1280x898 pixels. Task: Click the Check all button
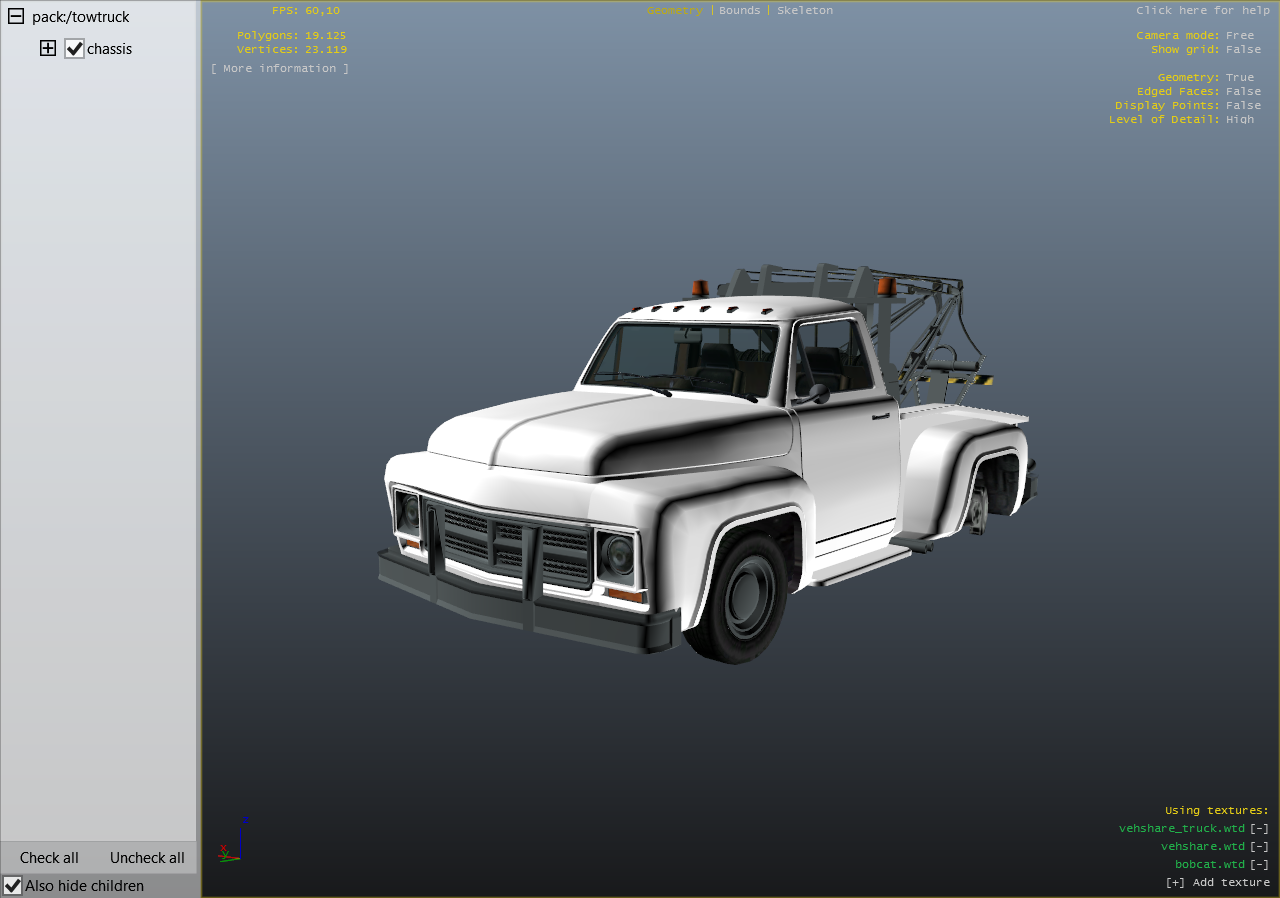tap(49, 857)
